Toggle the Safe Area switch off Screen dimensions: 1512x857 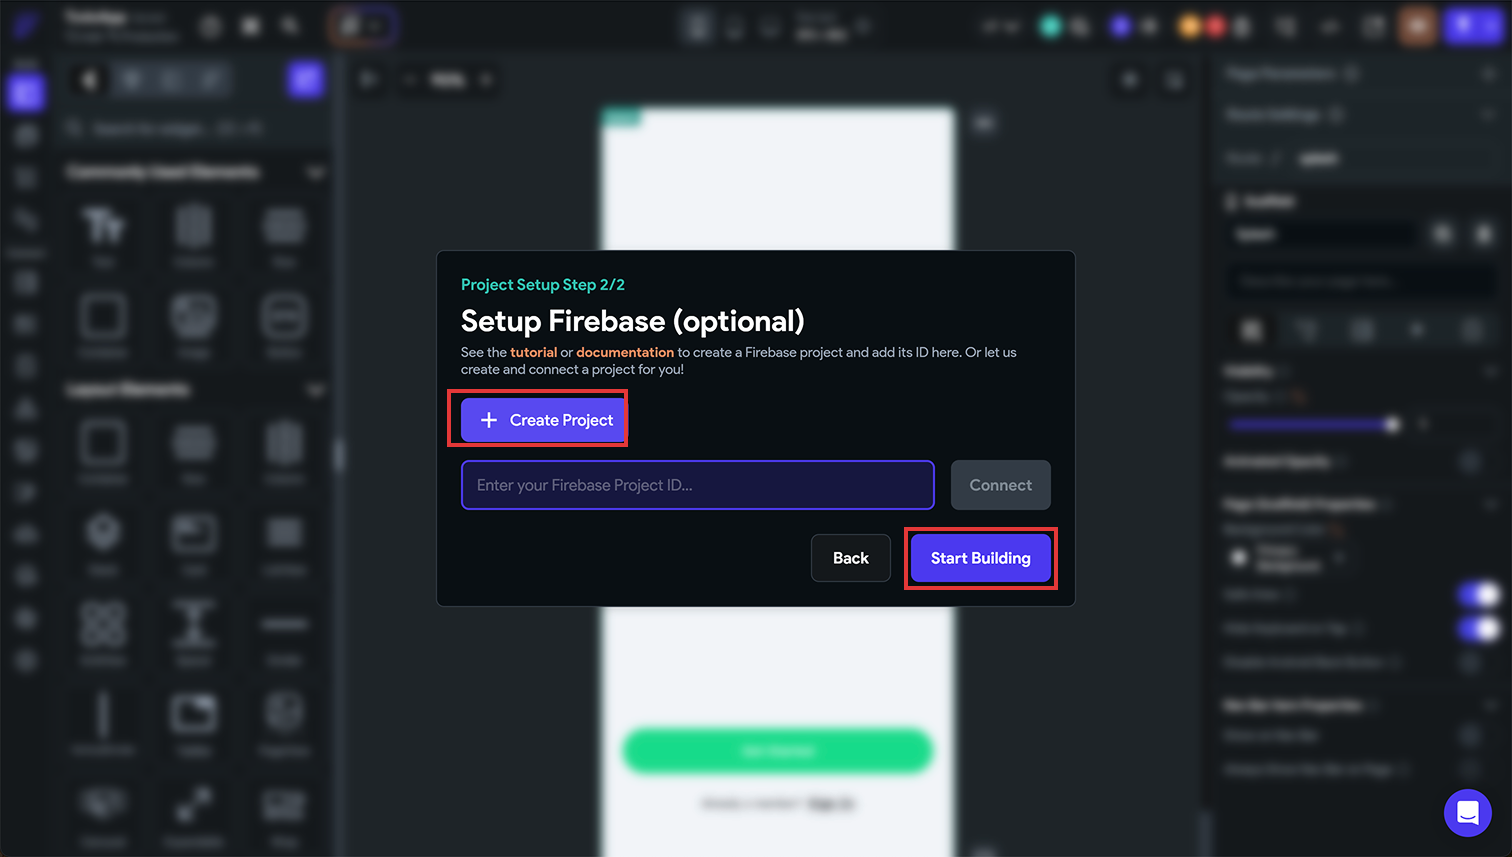(1478, 594)
